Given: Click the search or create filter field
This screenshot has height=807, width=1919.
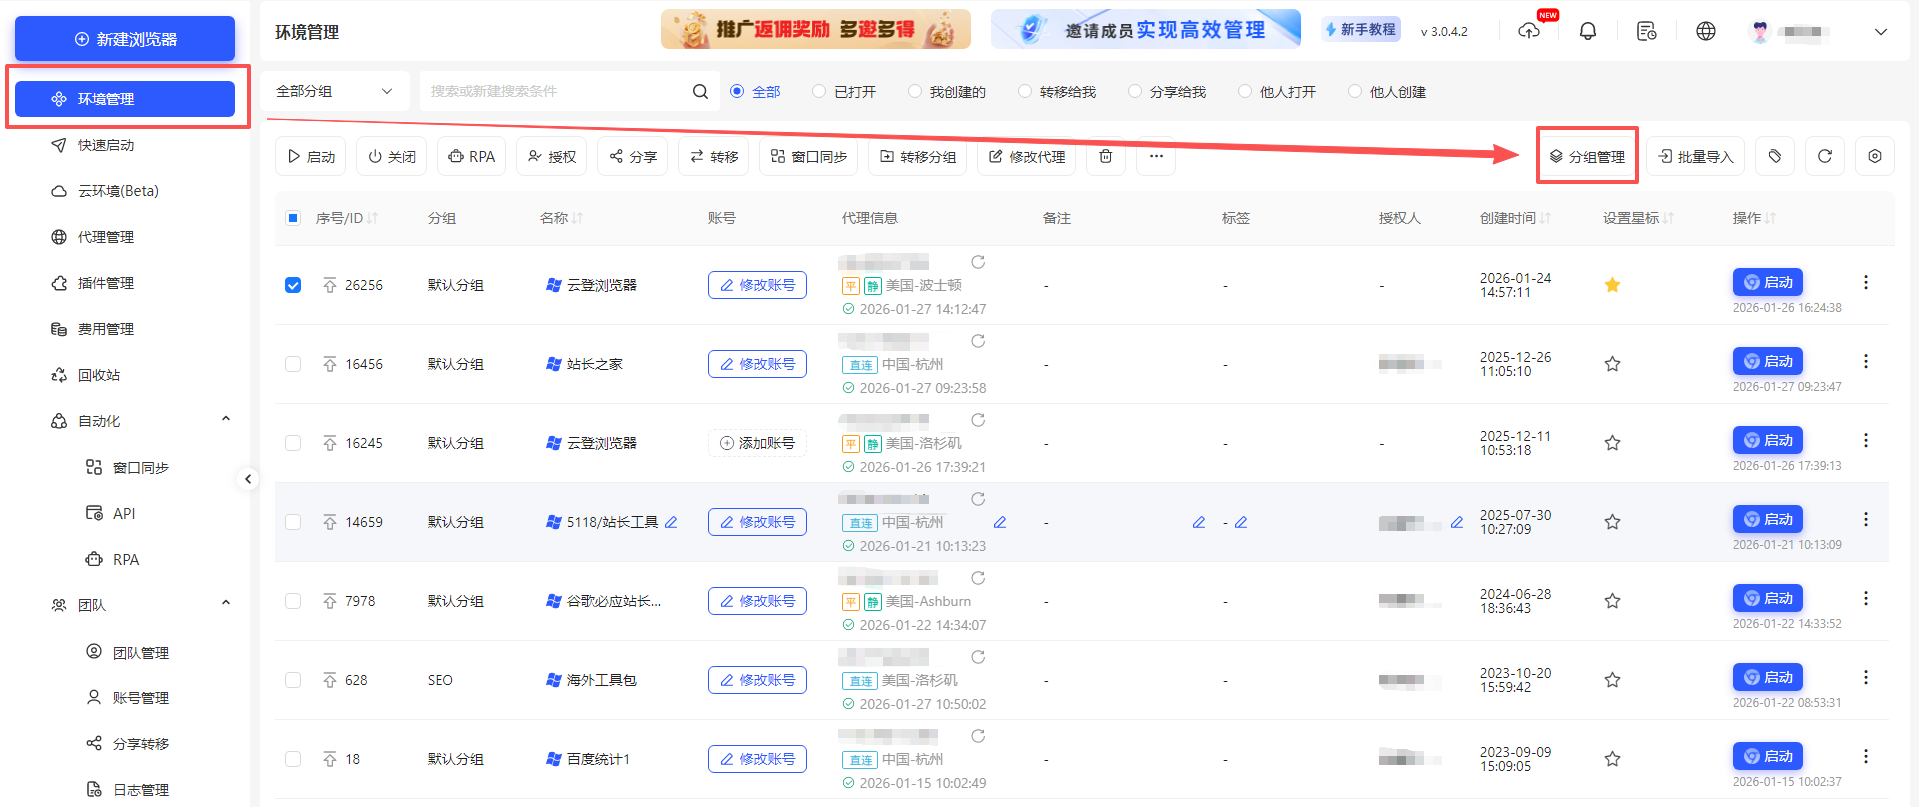Looking at the screenshot, I should click(555, 91).
